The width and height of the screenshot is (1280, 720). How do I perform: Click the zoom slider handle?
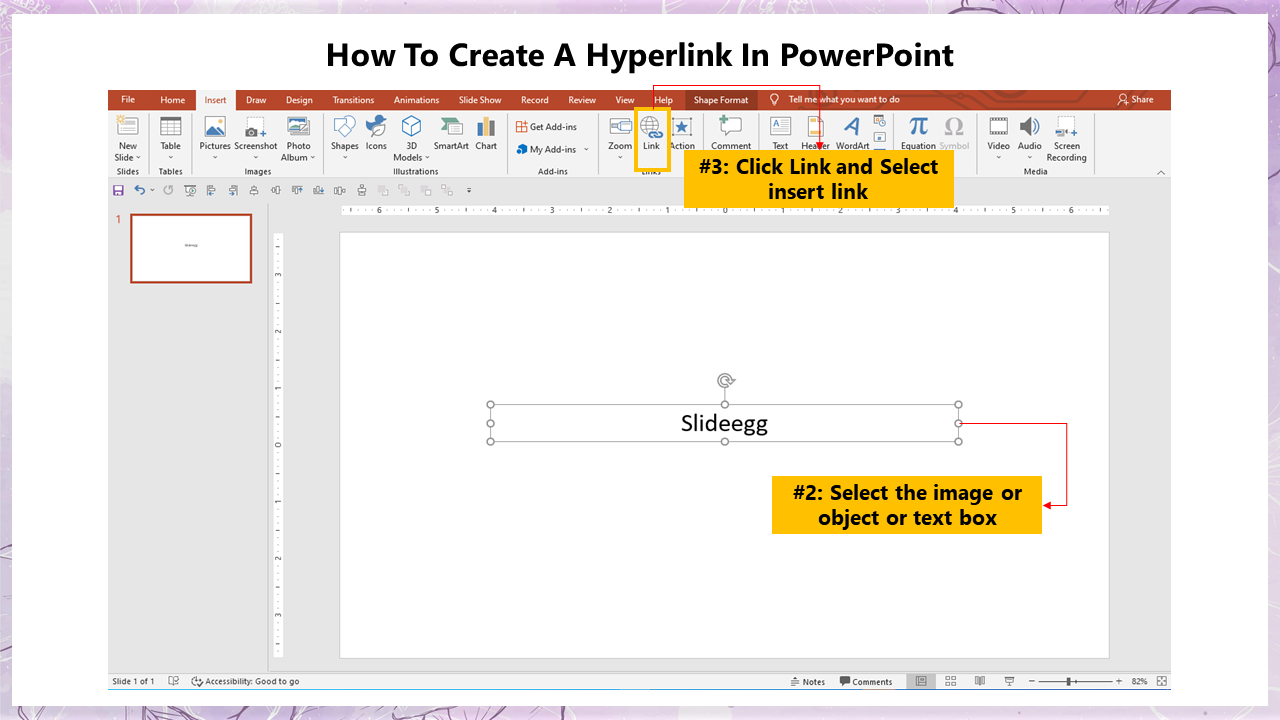coord(1069,681)
